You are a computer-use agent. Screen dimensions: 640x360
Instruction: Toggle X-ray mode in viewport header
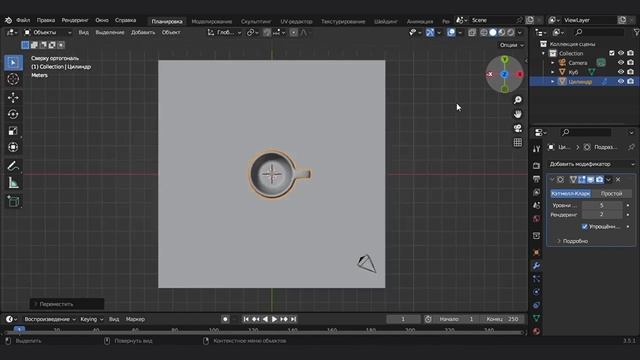tap(472, 32)
